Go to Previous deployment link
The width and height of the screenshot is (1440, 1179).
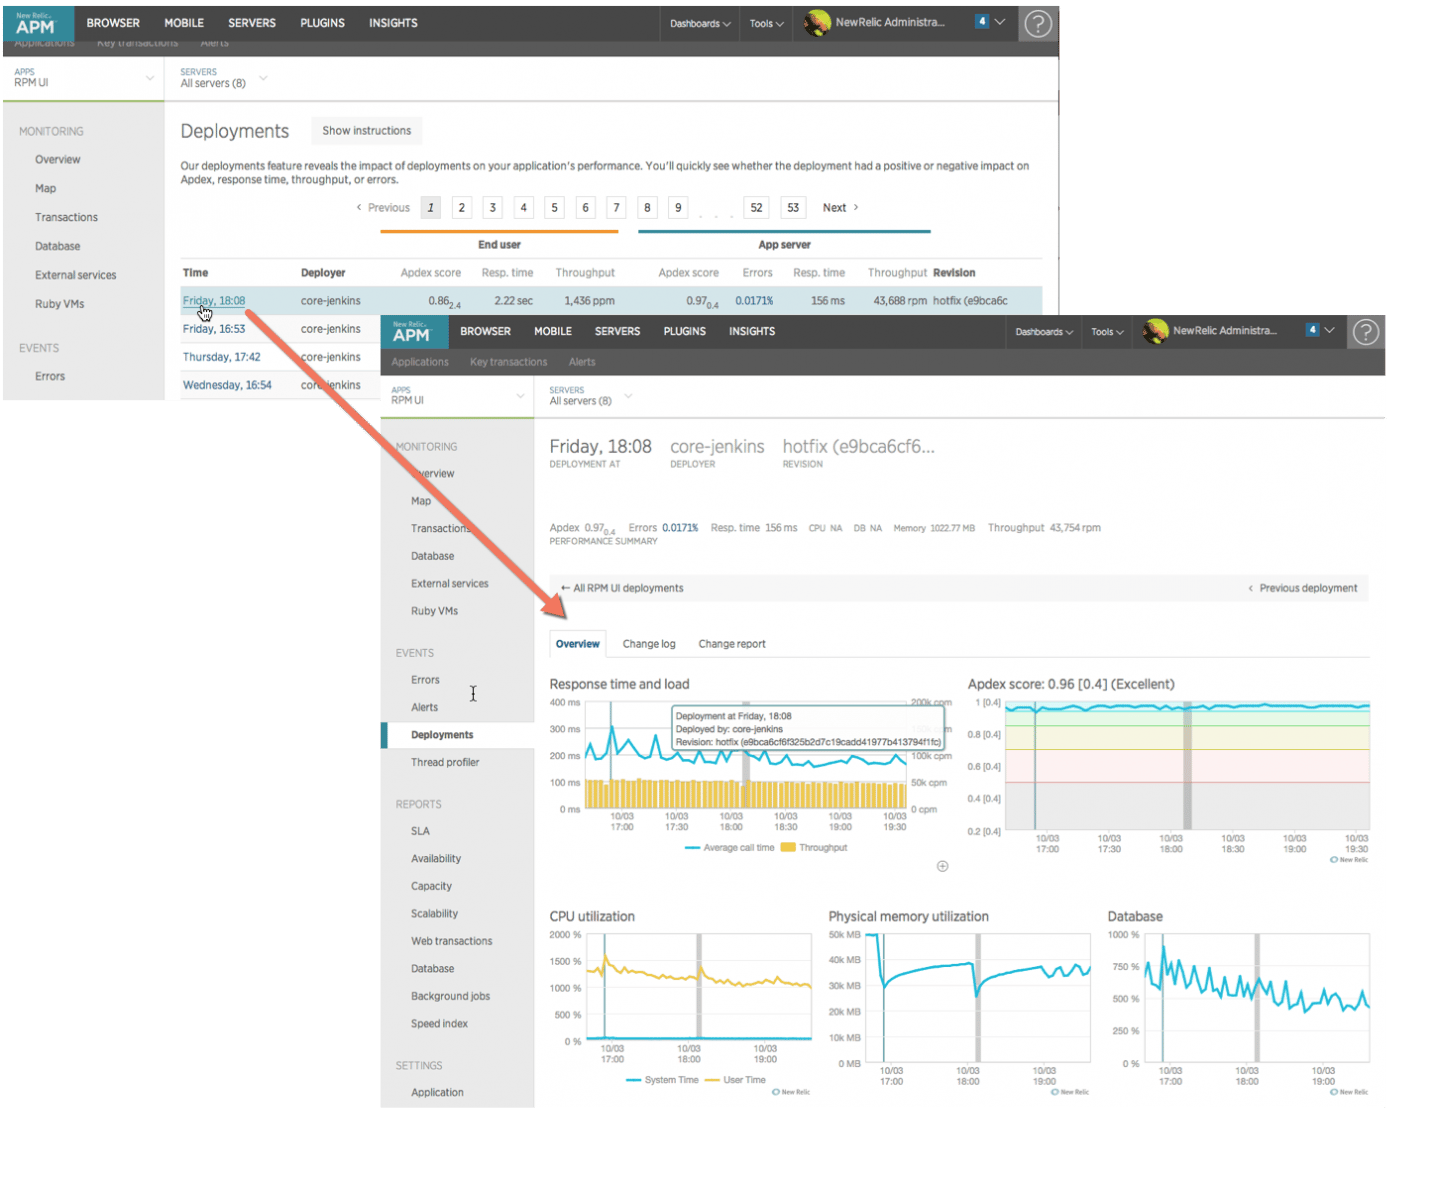point(1303,588)
